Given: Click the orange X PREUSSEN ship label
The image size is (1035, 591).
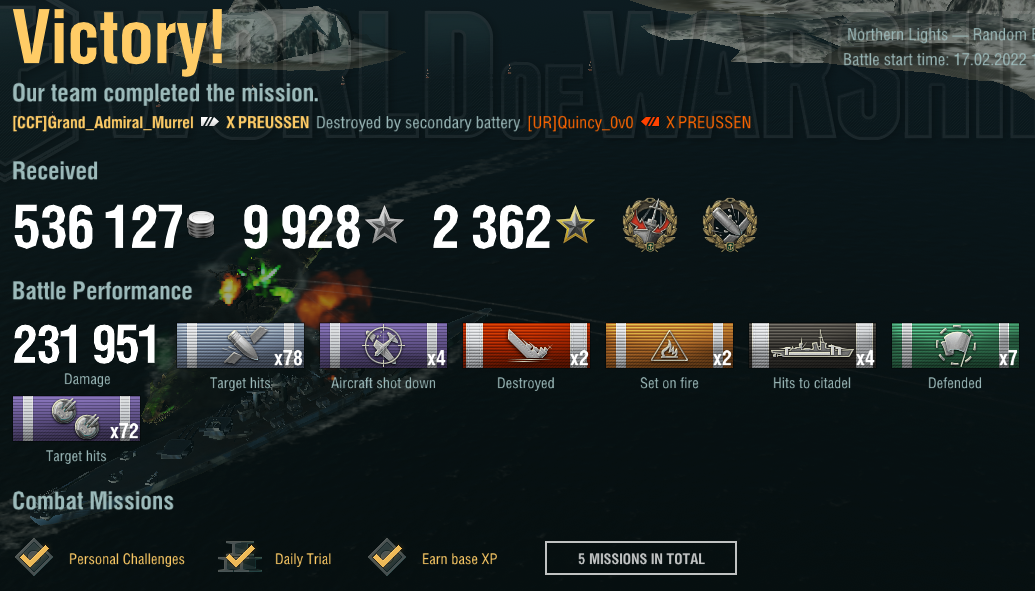Looking at the screenshot, I should (708, 123).
